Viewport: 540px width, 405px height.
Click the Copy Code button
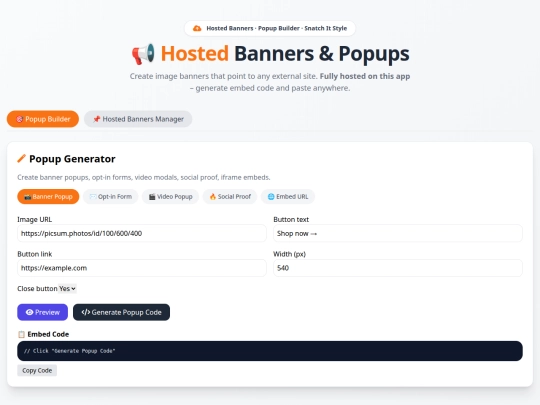coord(37,371)
